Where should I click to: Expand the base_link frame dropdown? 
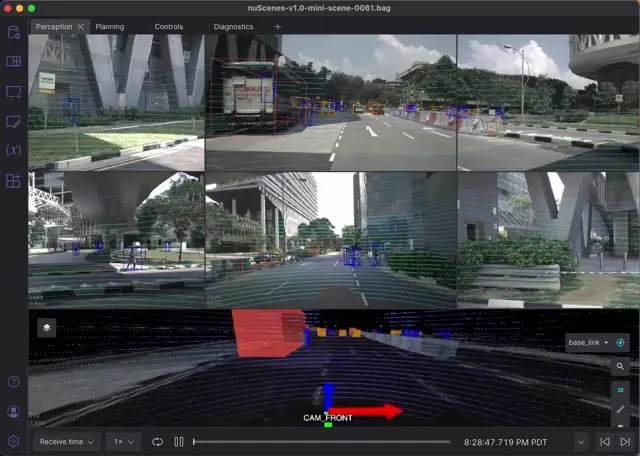pyautogui.click(x=590, y=342)
